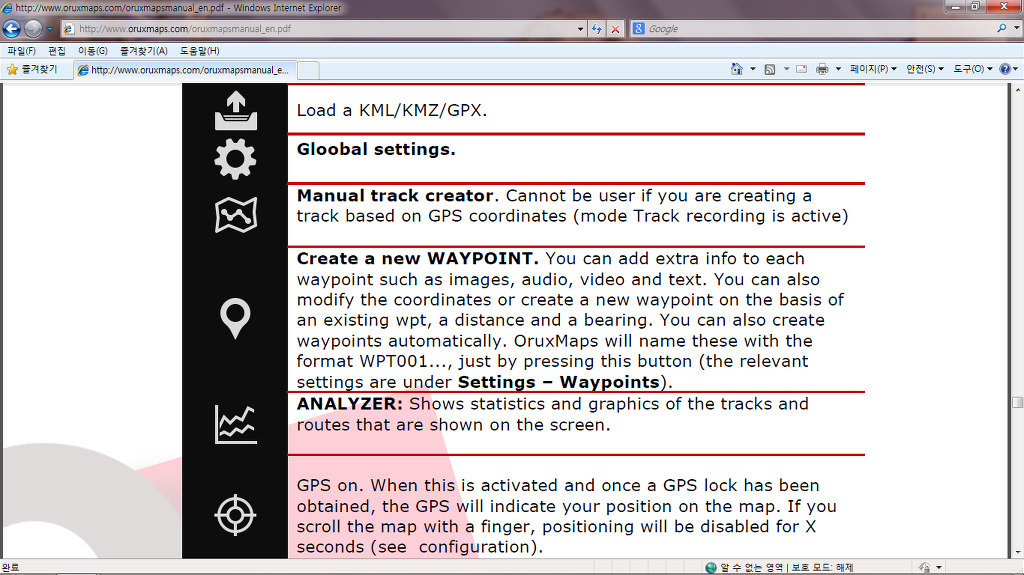Click the page icon in the address bar

tap(69, 29)
